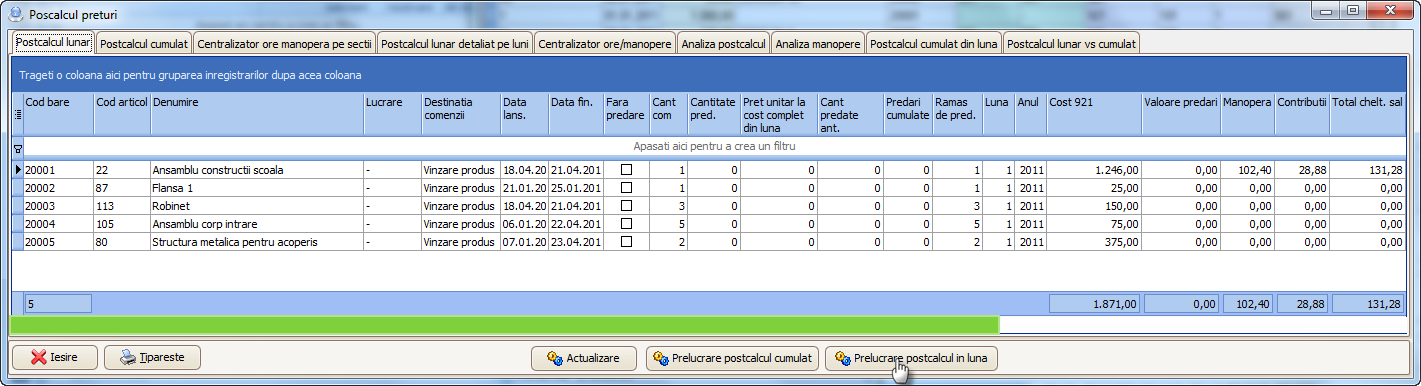Sort by Valoare predari column header
The image size is (1421, 386).
point(1182,114)
